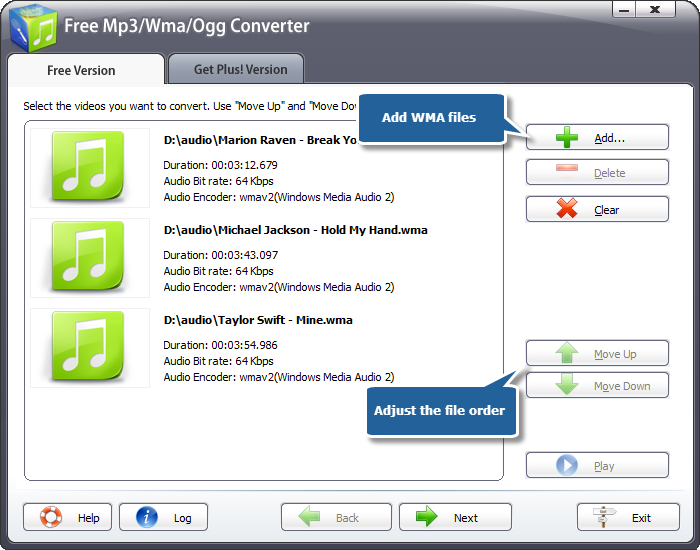The height and width of the screenshot is (550, 700).
Task: Click the Back button label
Action: [x=347, y=518]
